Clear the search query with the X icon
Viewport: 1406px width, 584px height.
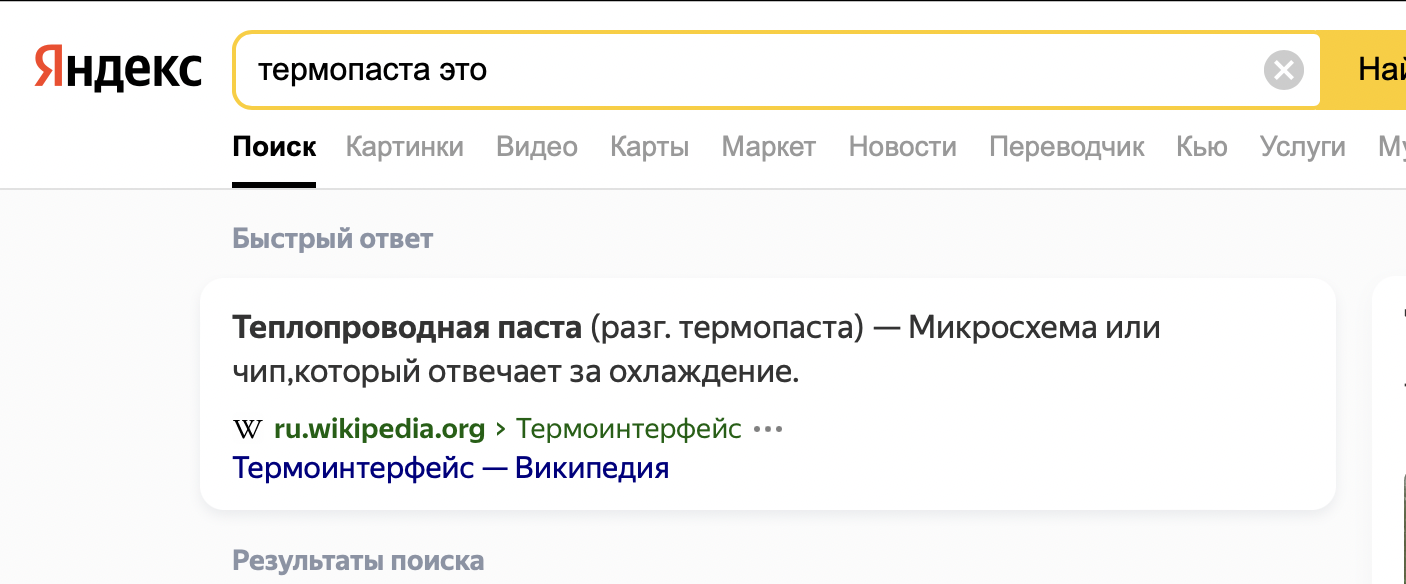tap(1283, 71)
